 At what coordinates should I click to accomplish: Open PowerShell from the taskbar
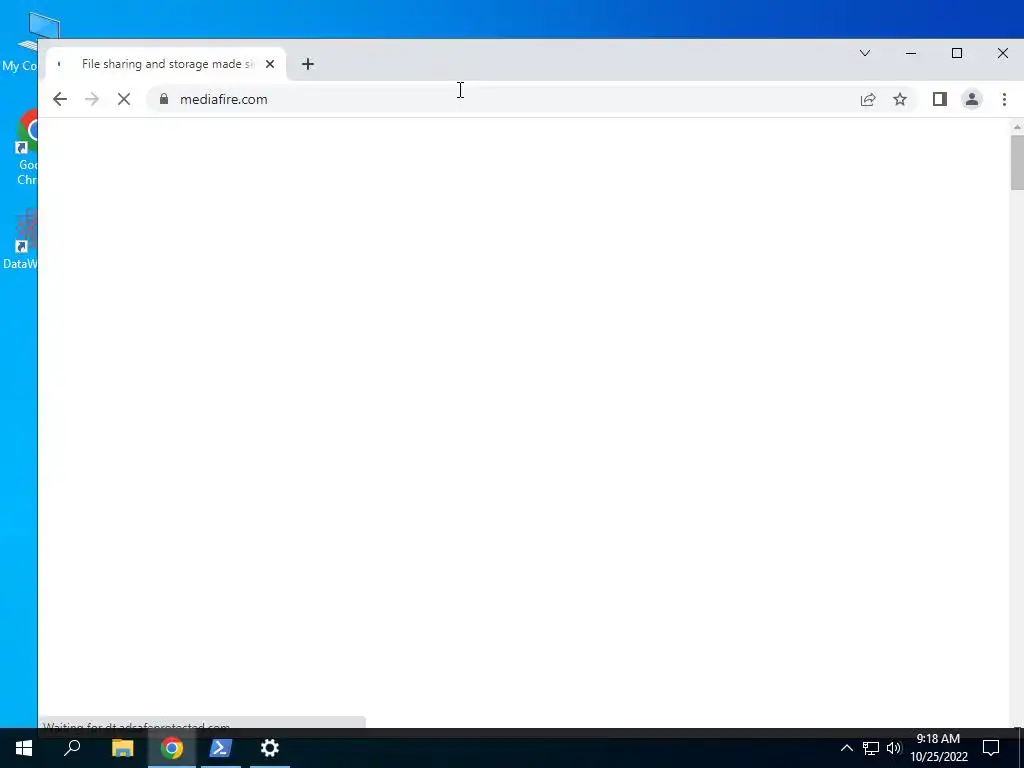221,748
